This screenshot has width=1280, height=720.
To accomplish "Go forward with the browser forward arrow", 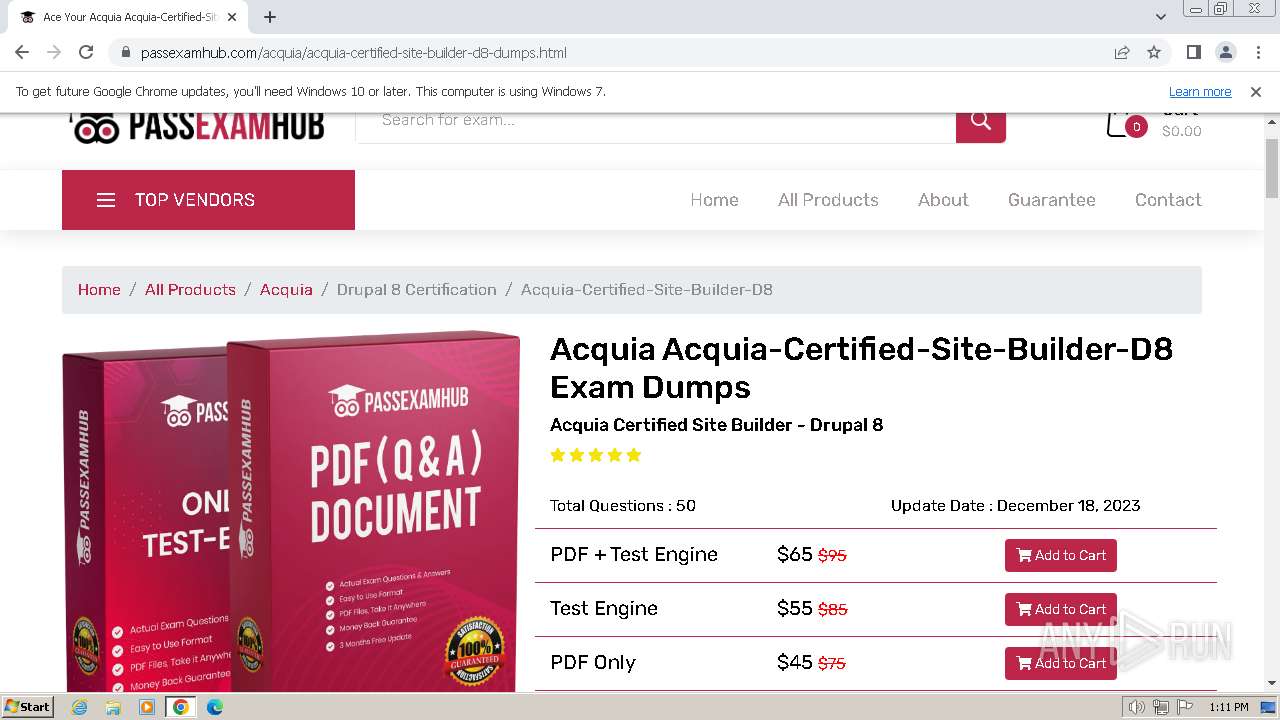I will pyautogui.click(x=54, y=52).
